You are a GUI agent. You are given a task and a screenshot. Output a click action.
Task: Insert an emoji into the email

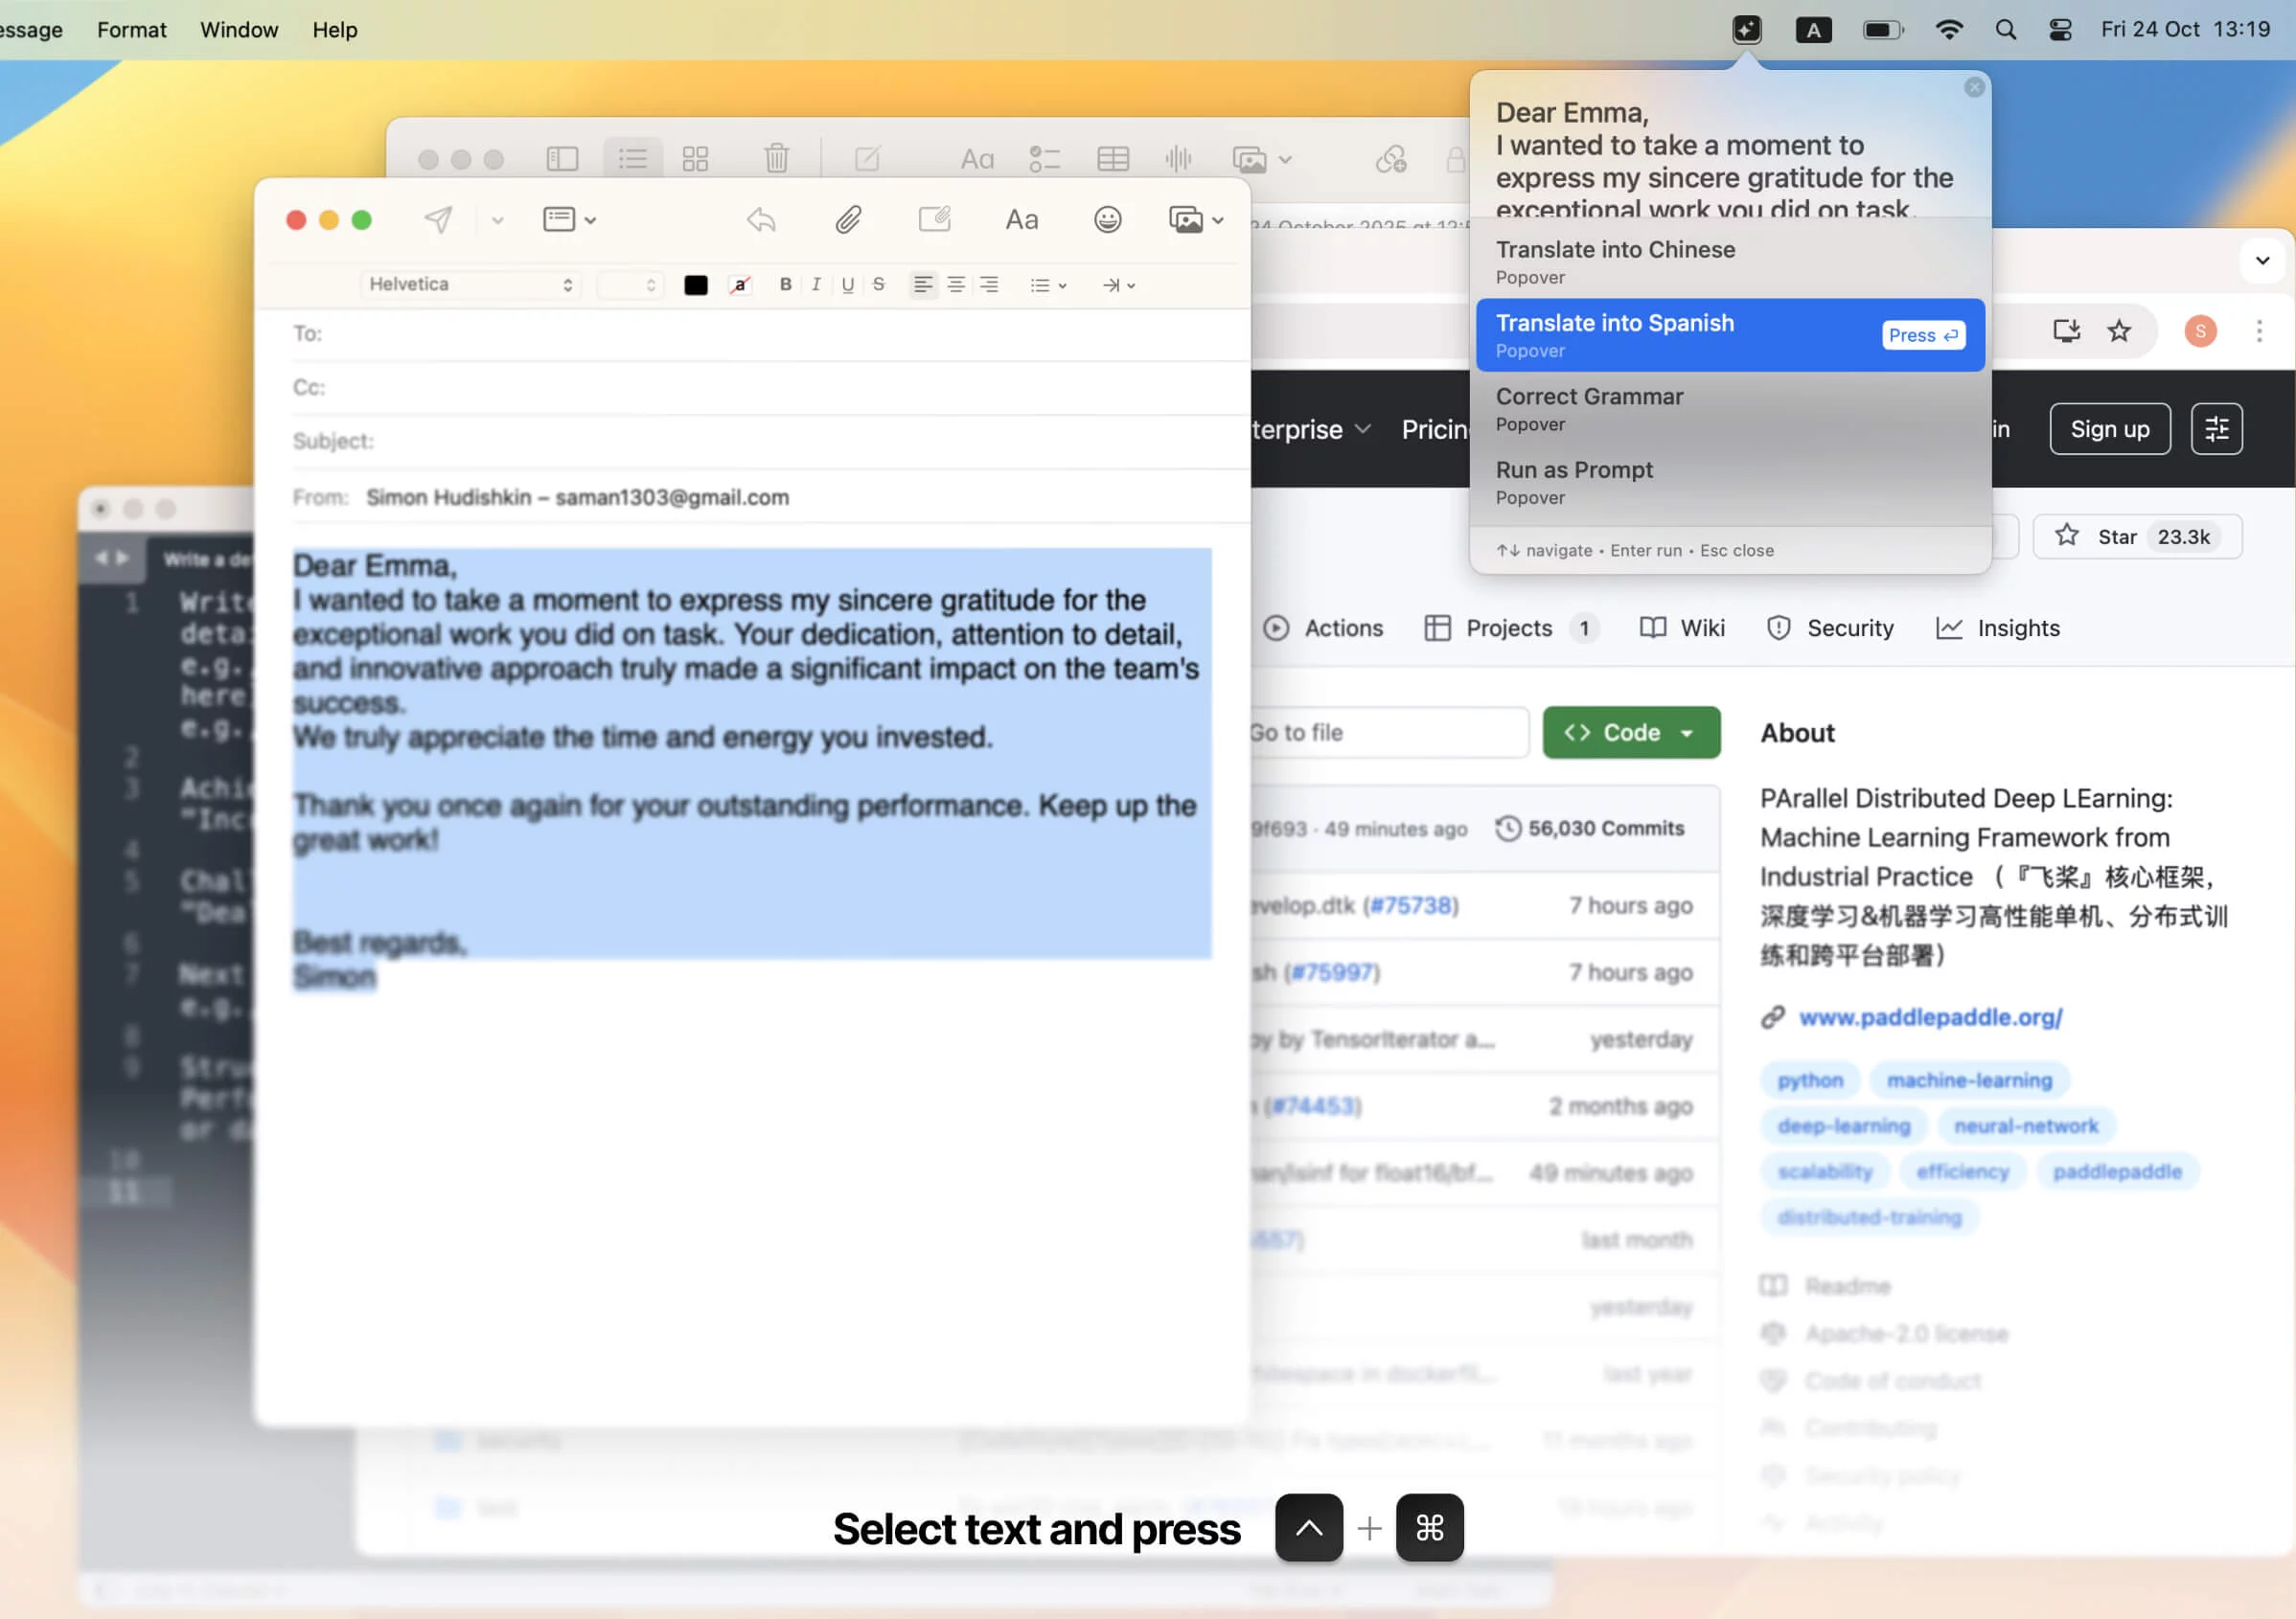tap(1108, 219)
